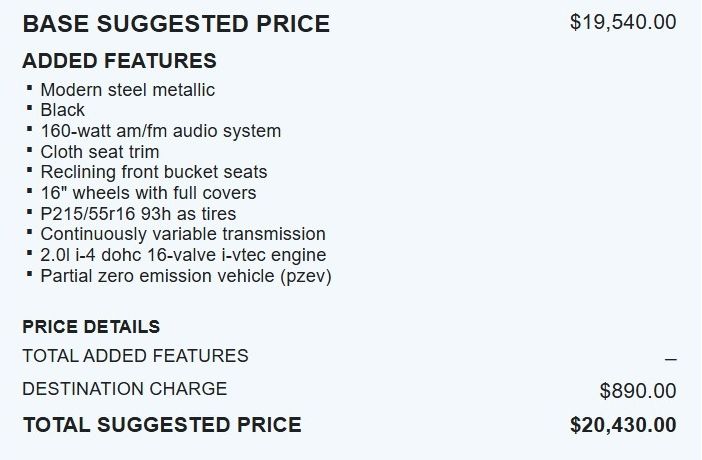The height and width of the screenshot is (460, 702).
Task: Click the Destination Charge label
Action: pos(124,389)
